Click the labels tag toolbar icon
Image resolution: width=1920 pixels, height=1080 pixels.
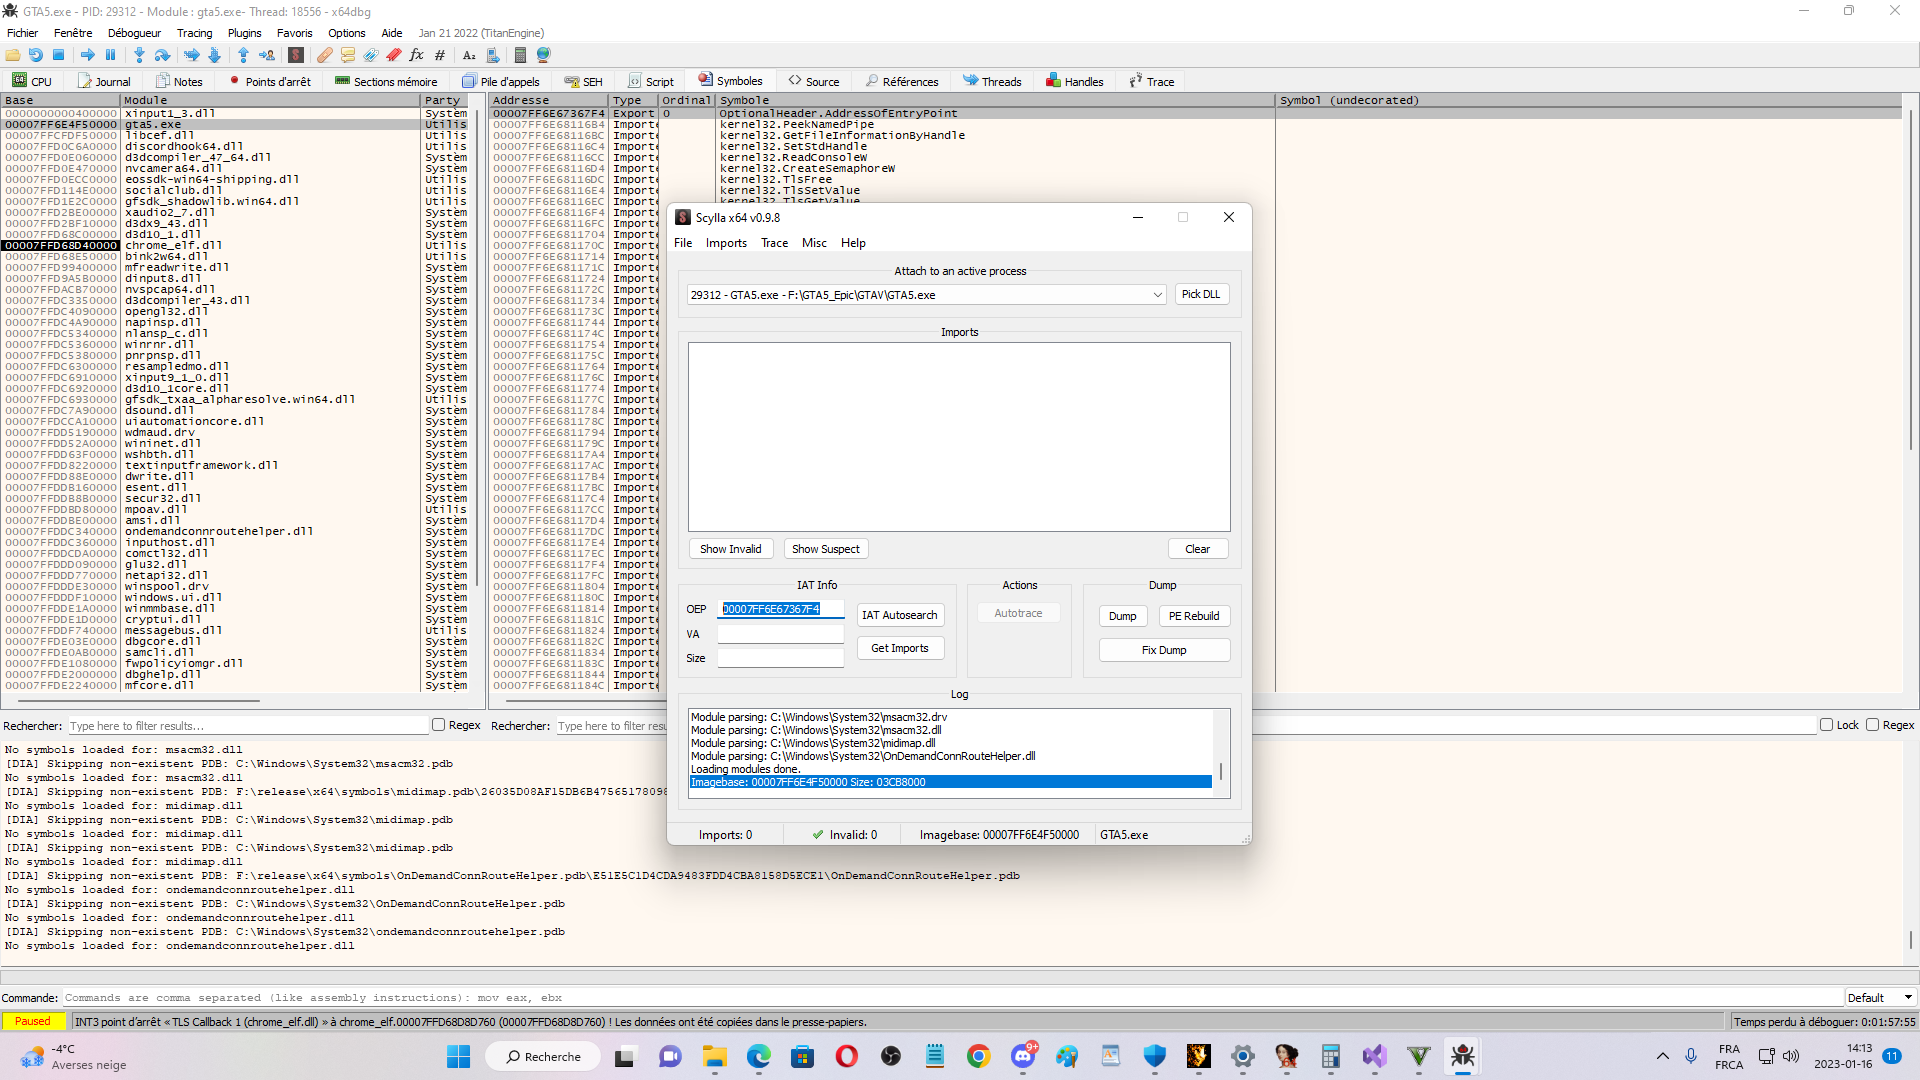coord(371,55)
